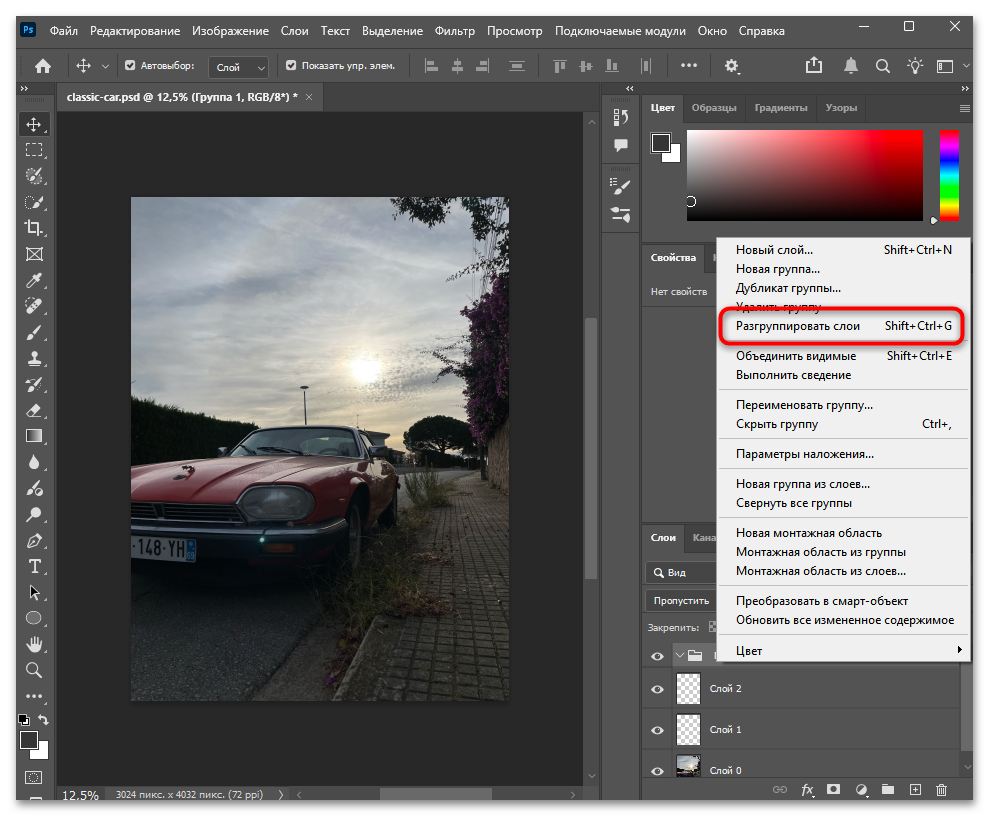This screenshot has width=989, height=816.
Task: Select the Horizontal Type tool
Action: tap(34, 566)
